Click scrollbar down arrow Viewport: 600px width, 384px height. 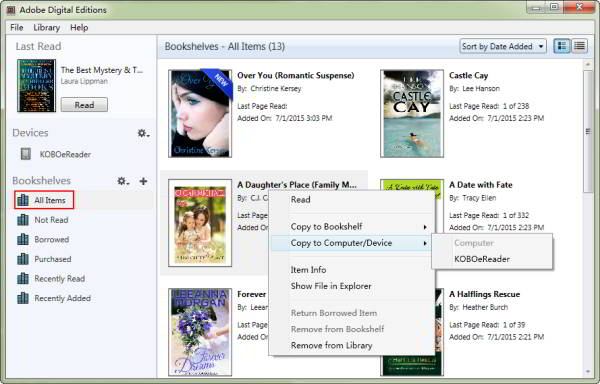tap(588, 371)
